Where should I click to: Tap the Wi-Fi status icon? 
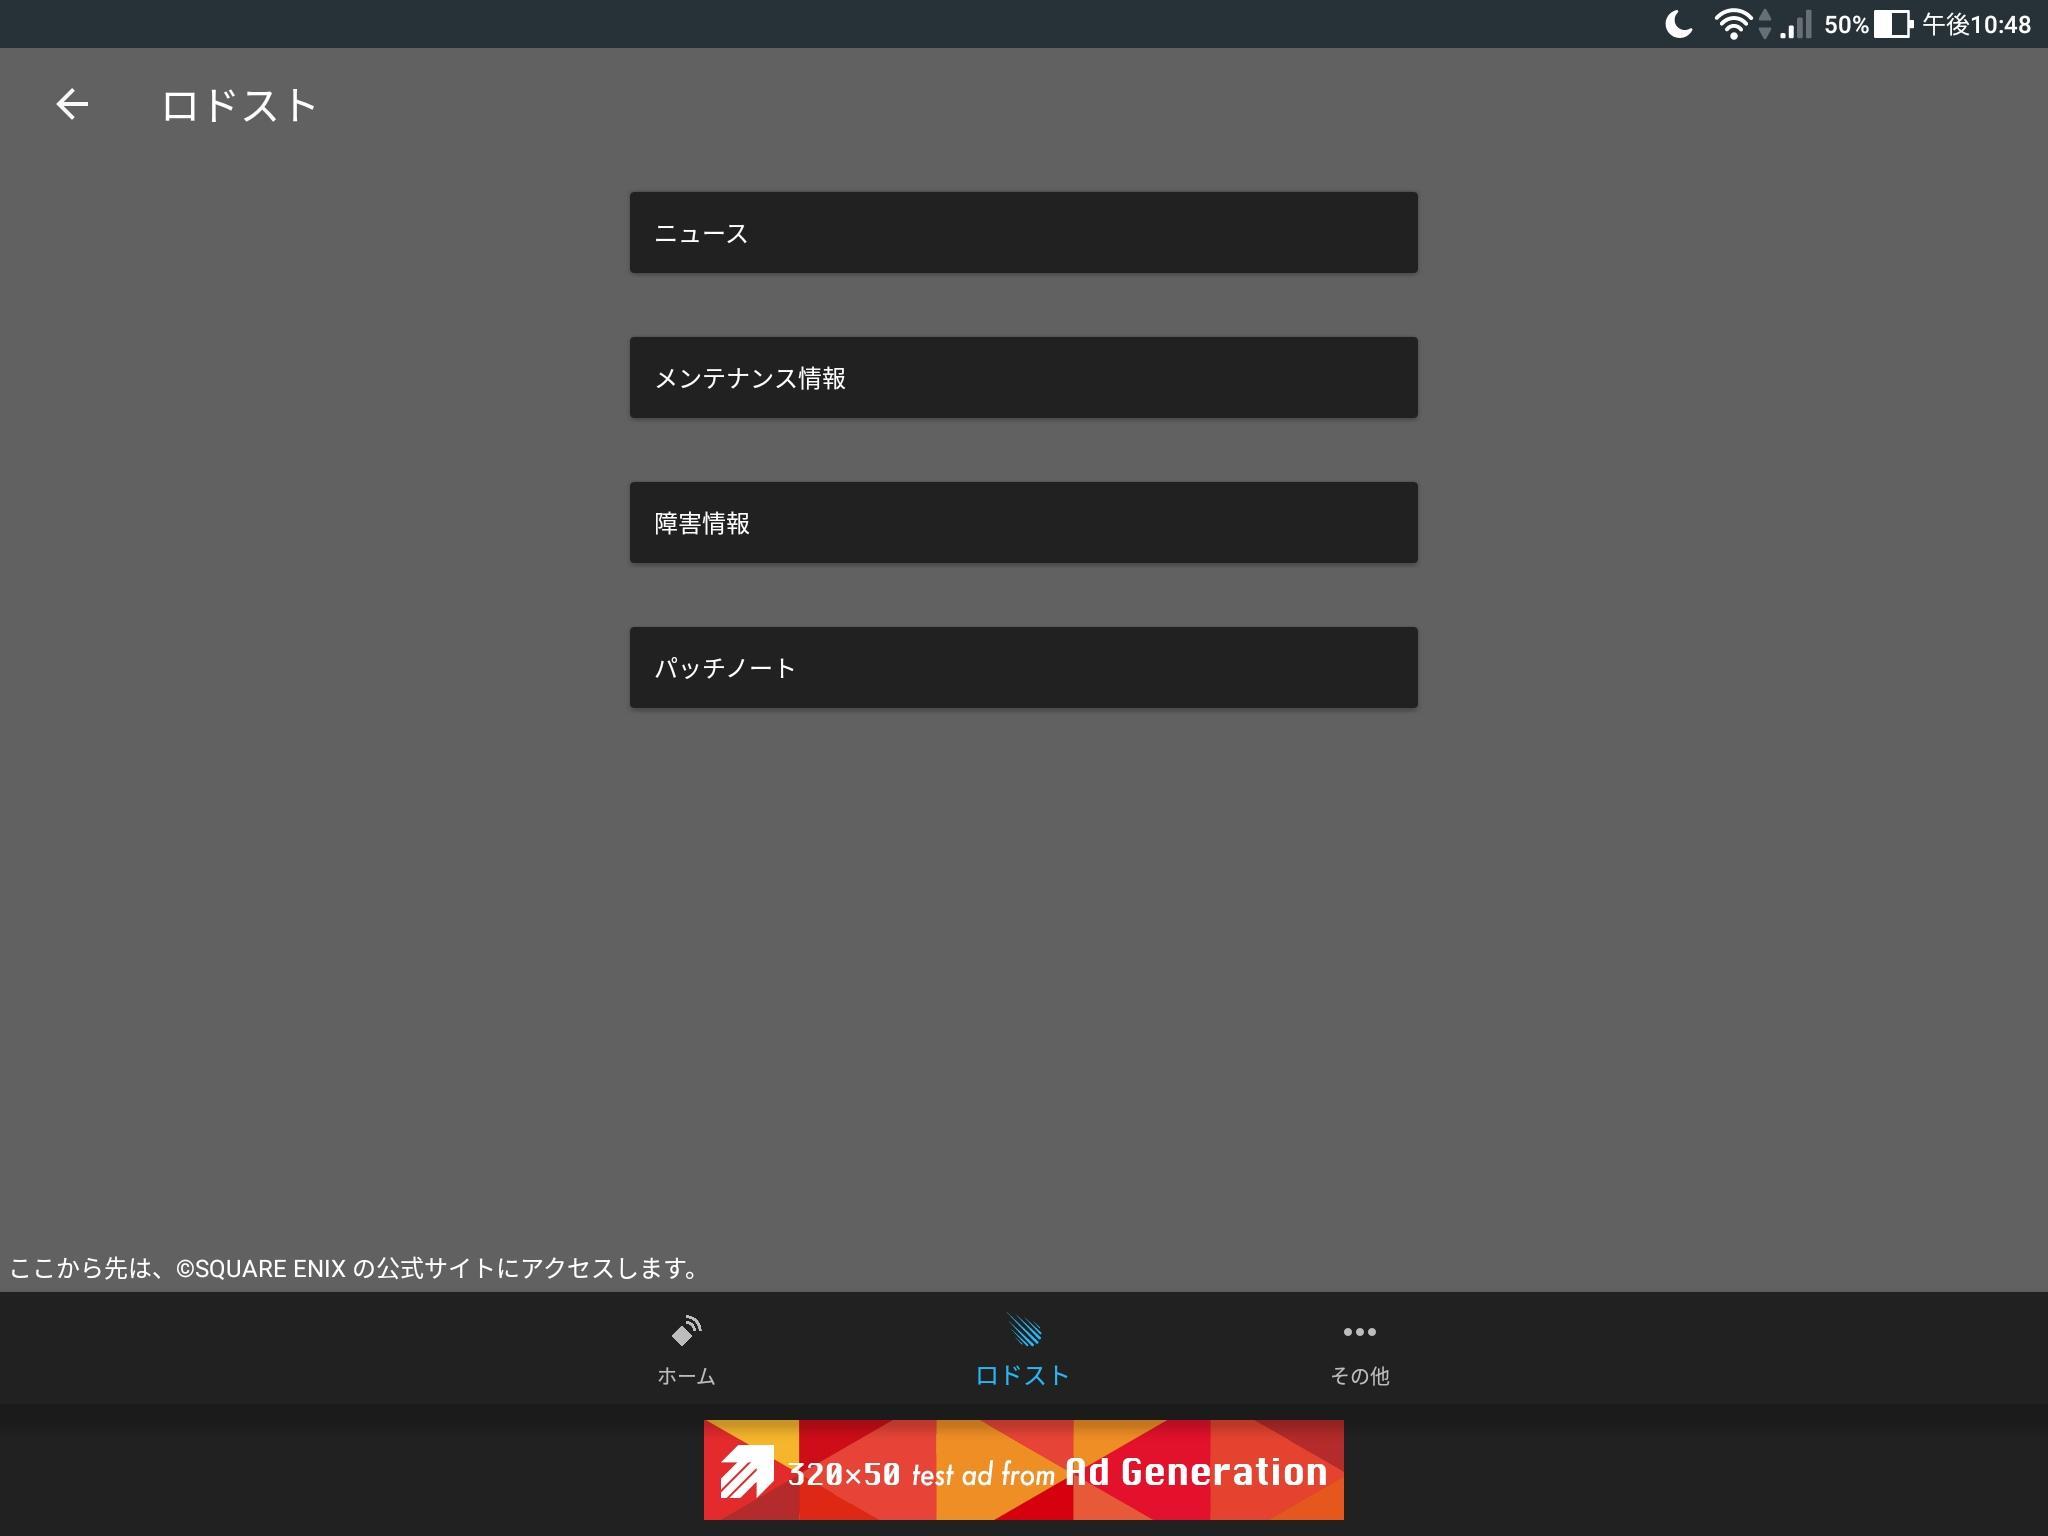1733,24
